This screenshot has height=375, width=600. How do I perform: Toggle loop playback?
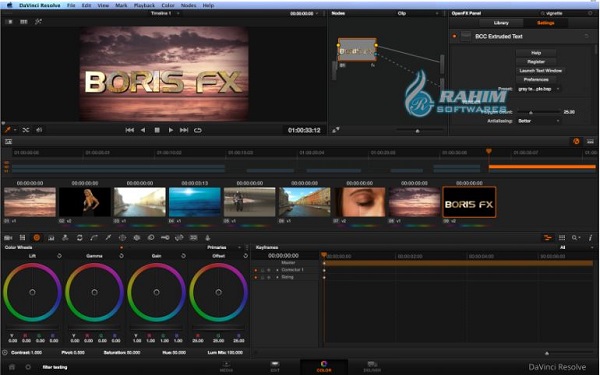[x=197, y=130]
